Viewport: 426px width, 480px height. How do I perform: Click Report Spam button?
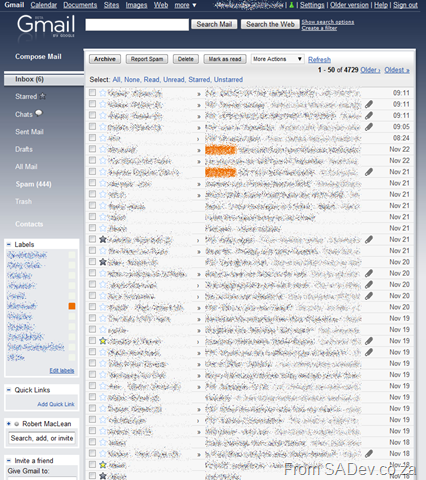tap(147, 59)
